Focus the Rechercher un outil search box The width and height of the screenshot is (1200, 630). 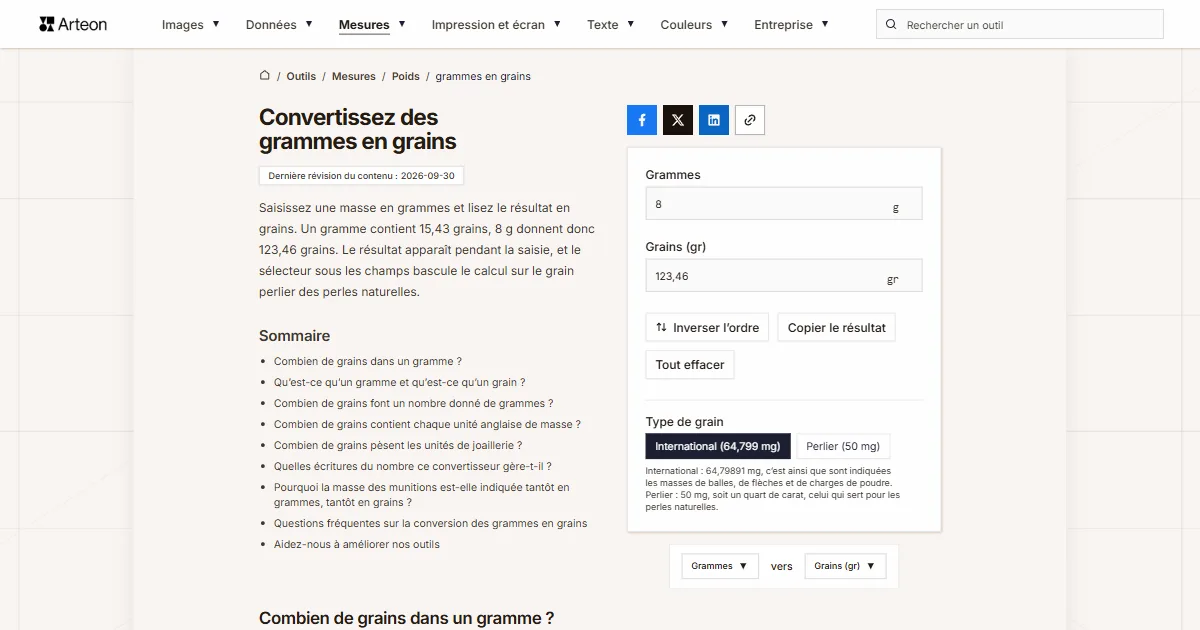[x=1020, y=25]
